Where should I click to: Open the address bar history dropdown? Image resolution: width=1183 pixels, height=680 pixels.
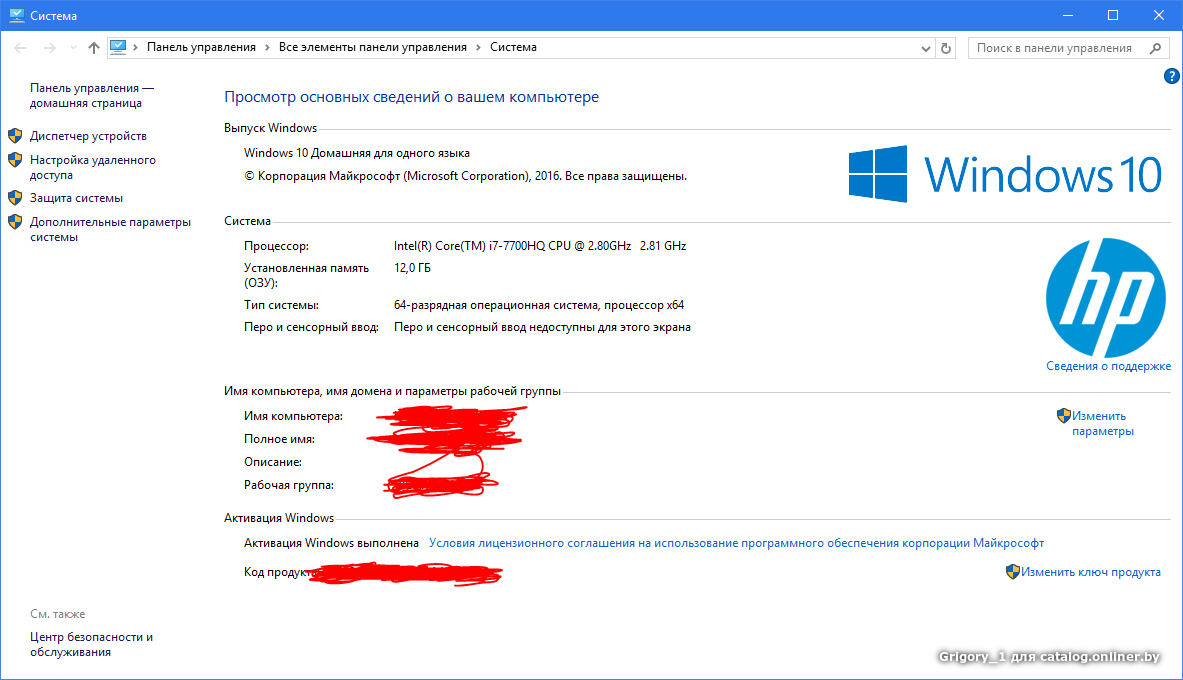[926, 48]
